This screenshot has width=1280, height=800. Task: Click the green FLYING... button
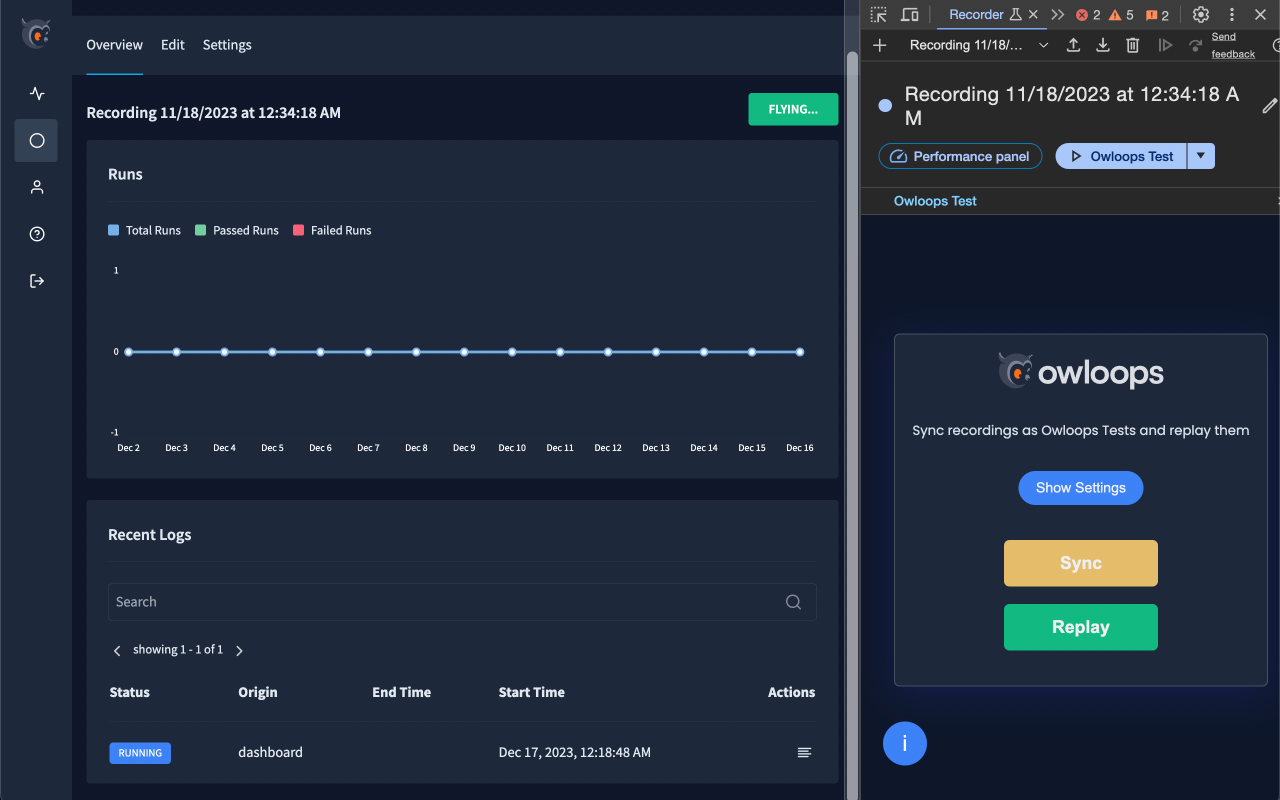point(793,109)
